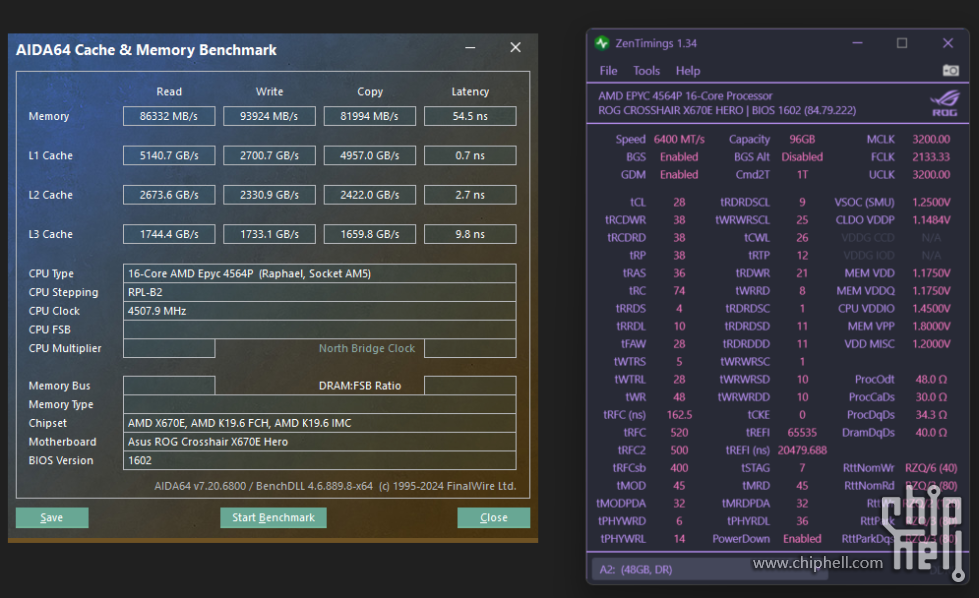Viewport: 979px width, 598px height.
Task: Click the CPU Stepping value RPL-B2
Action: pos(320,292)
